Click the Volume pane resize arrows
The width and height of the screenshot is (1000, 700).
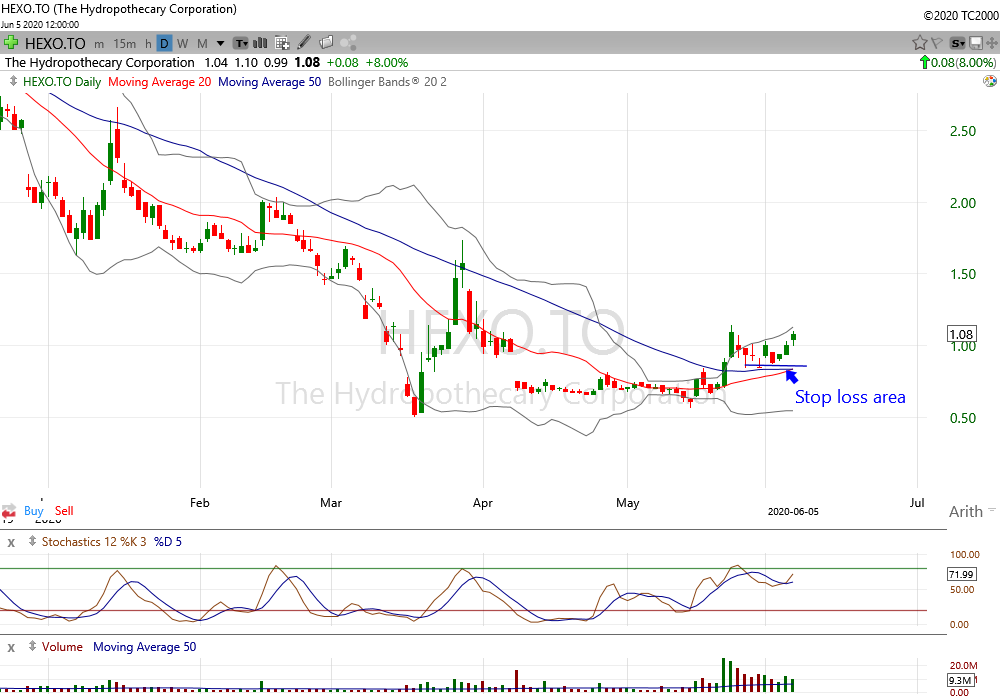[32, 646]
